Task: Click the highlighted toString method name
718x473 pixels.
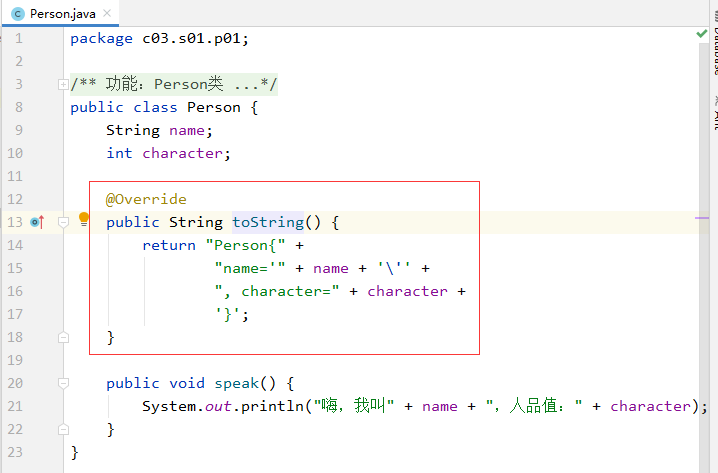Action: (268, 223)
